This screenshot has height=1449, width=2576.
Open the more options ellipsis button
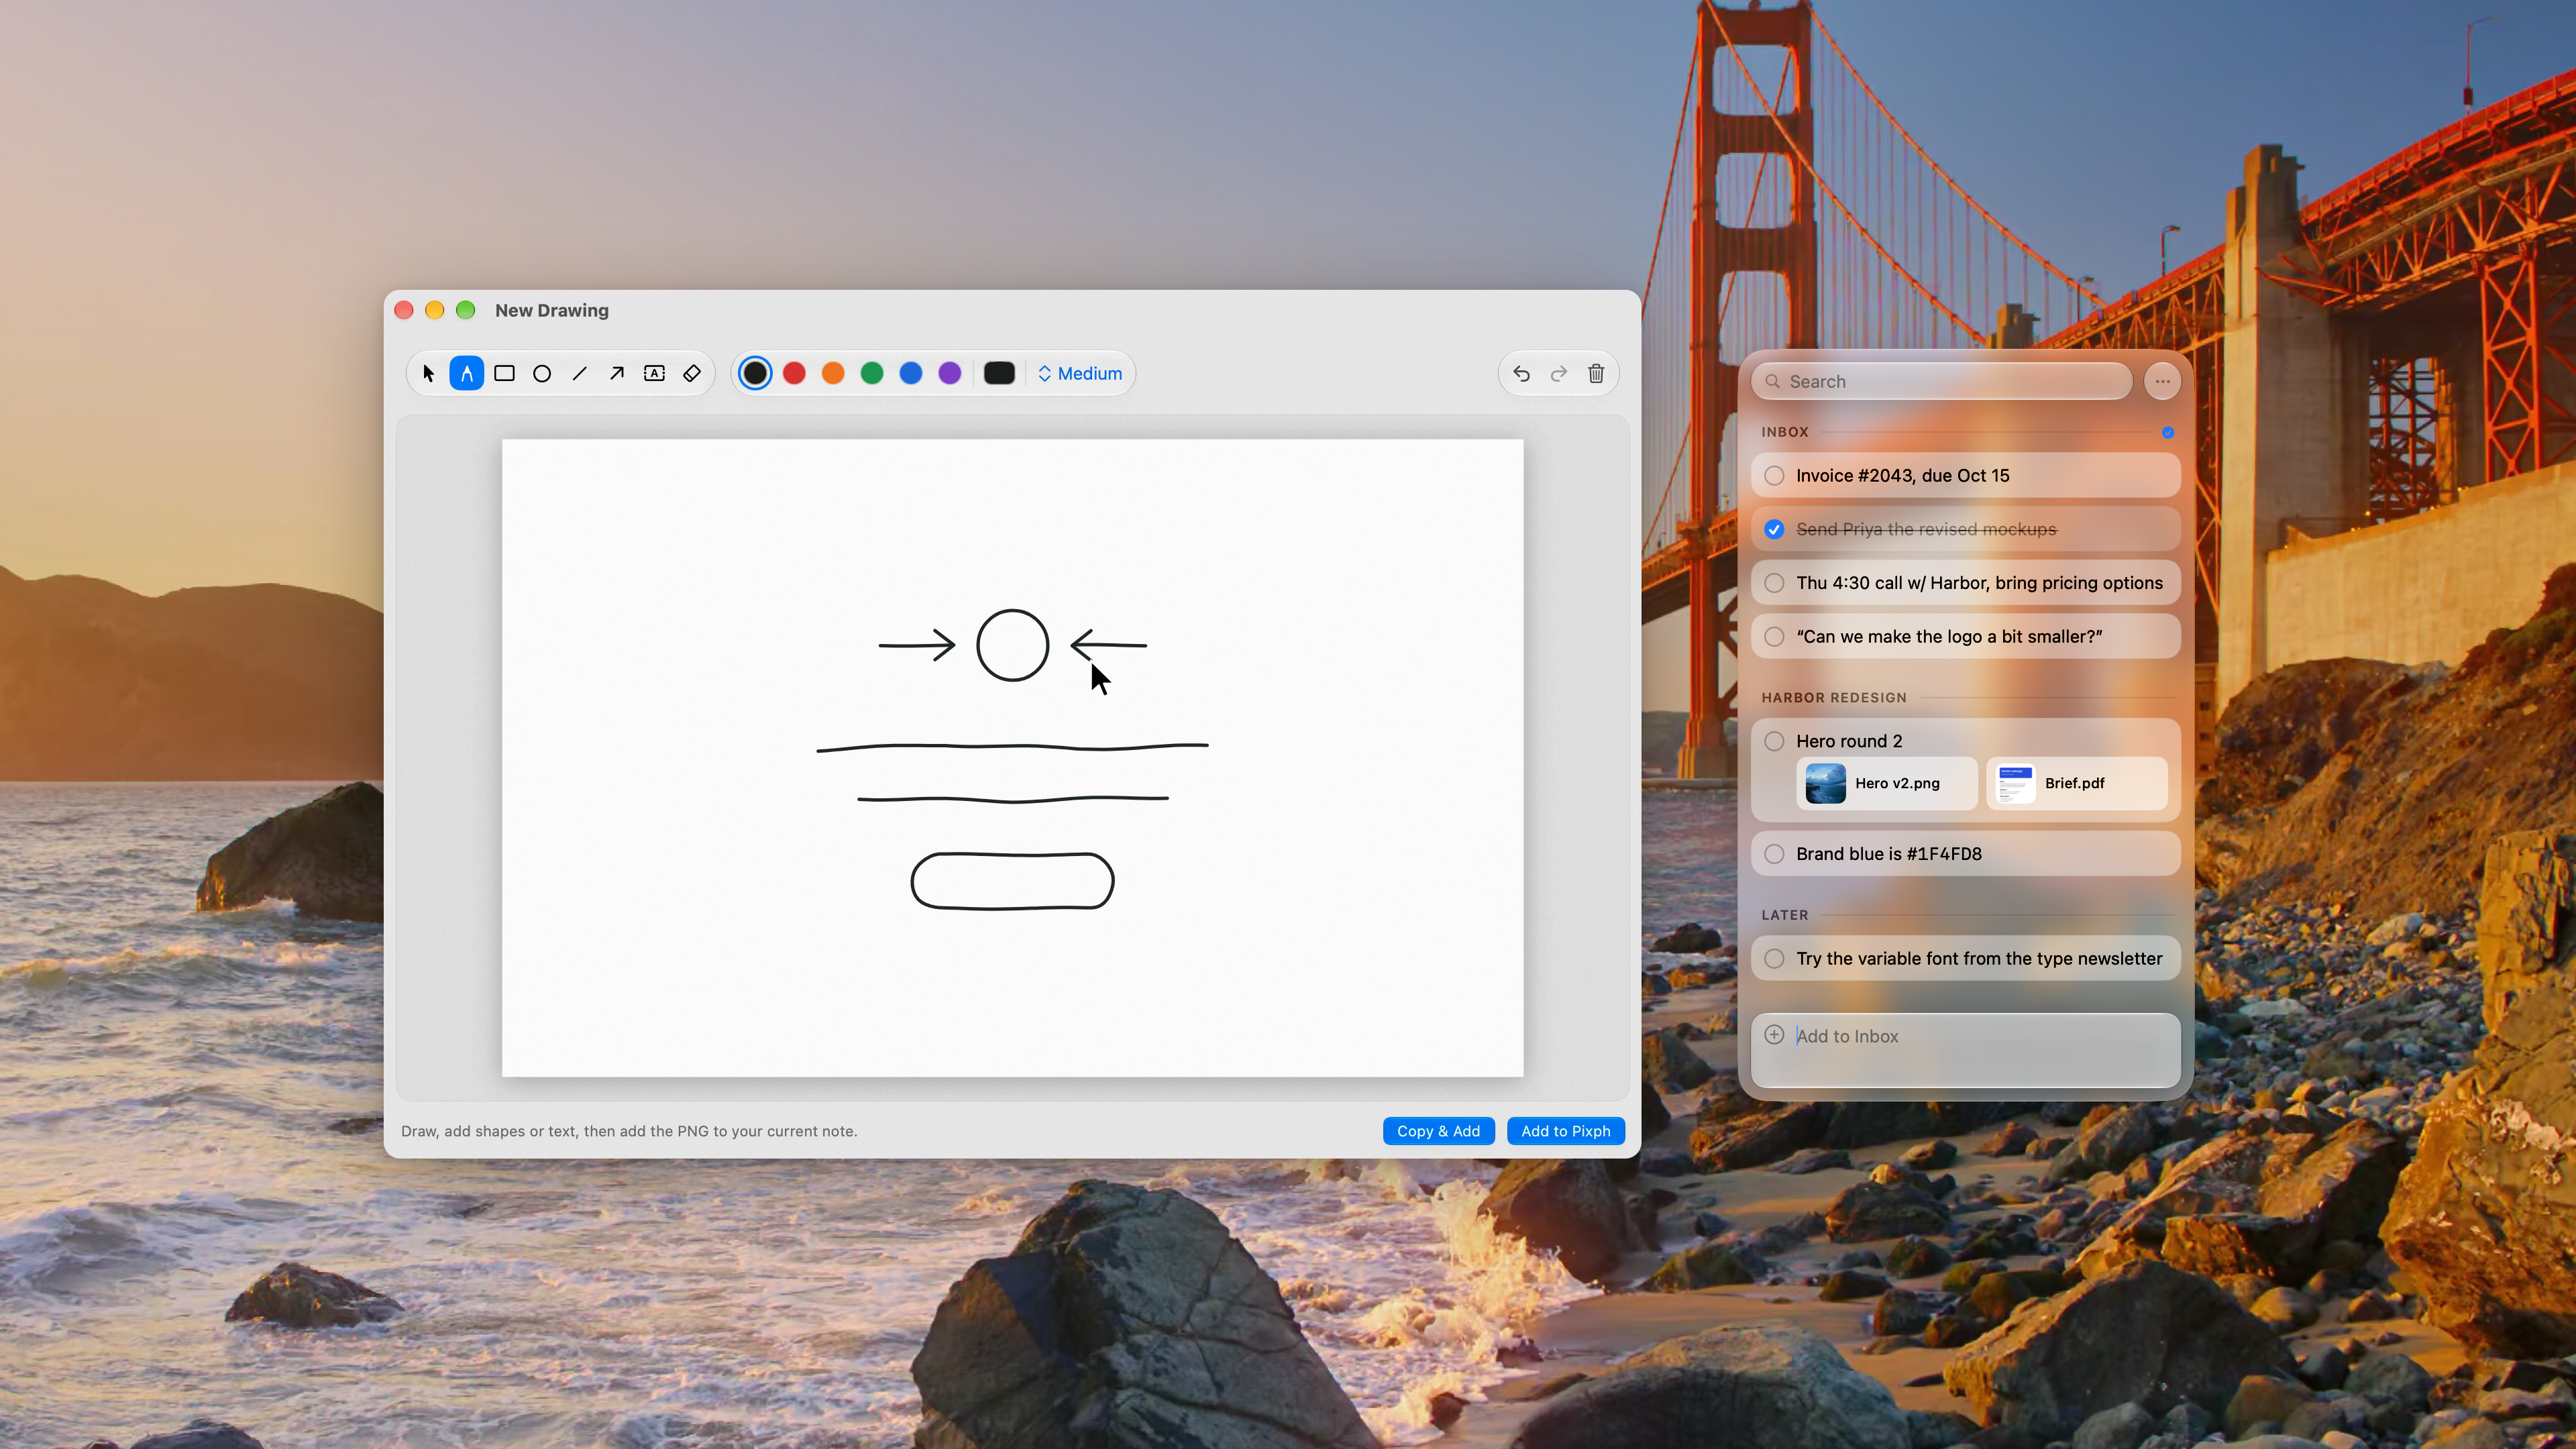point(2162,381)
